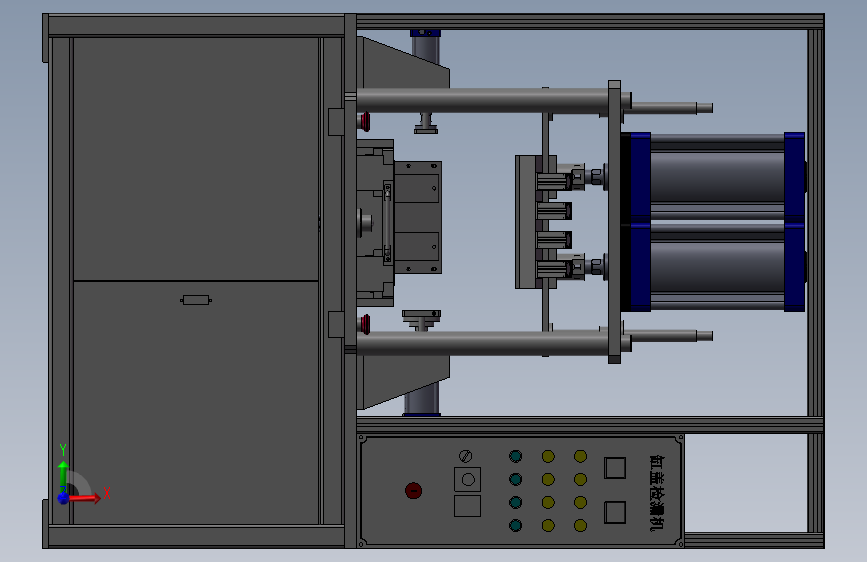Select the lower square display beside Chinese label
Image resolution: width=867 pixels, height=562 pixels.
tap(615, 512)
